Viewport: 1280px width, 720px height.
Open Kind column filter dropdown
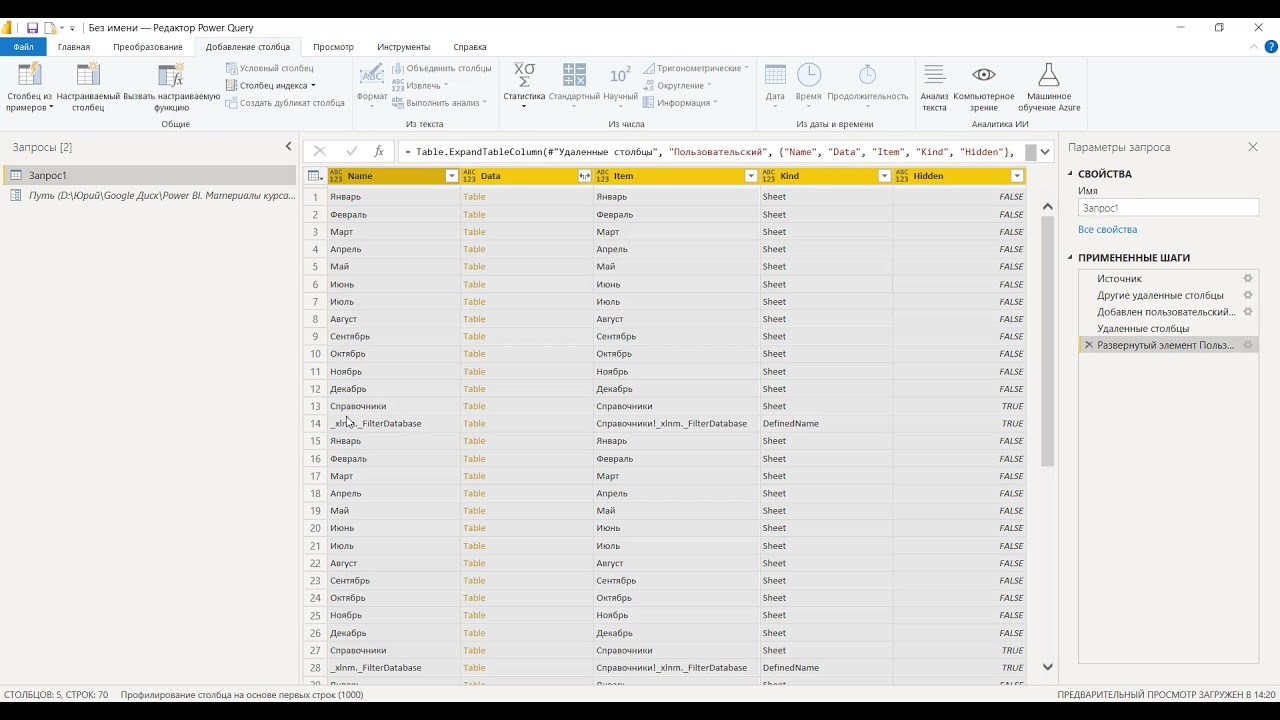click(x=884, y=176)
